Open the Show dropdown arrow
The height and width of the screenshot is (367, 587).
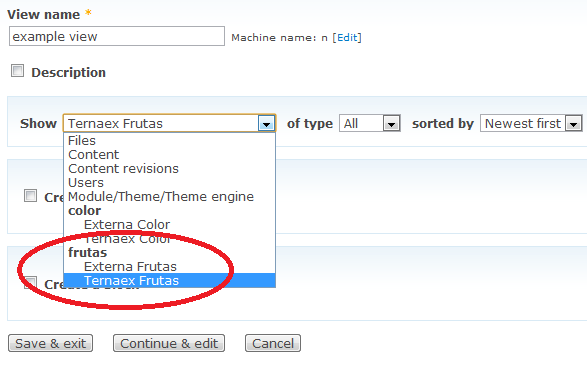(x=267, y=124)
